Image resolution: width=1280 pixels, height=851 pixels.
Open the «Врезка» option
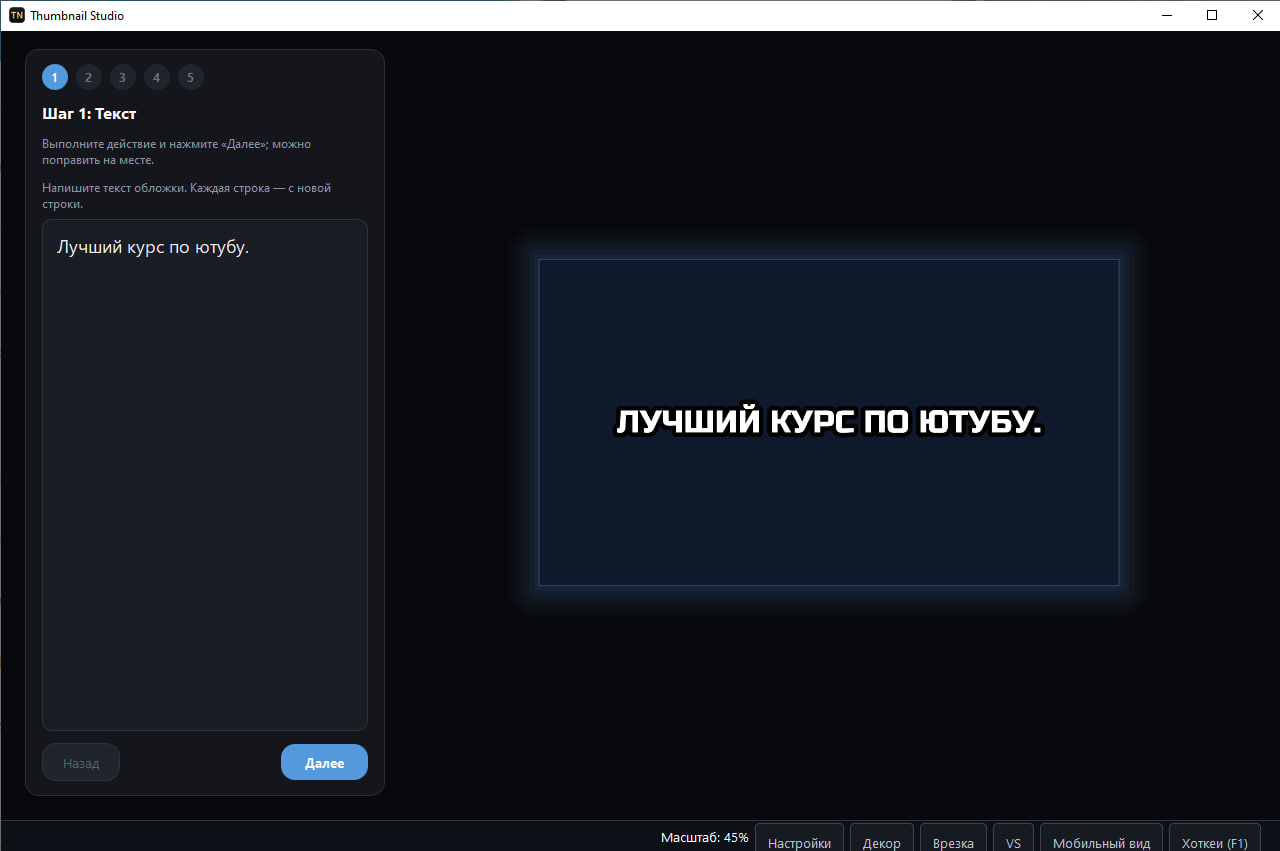point(953,838)
